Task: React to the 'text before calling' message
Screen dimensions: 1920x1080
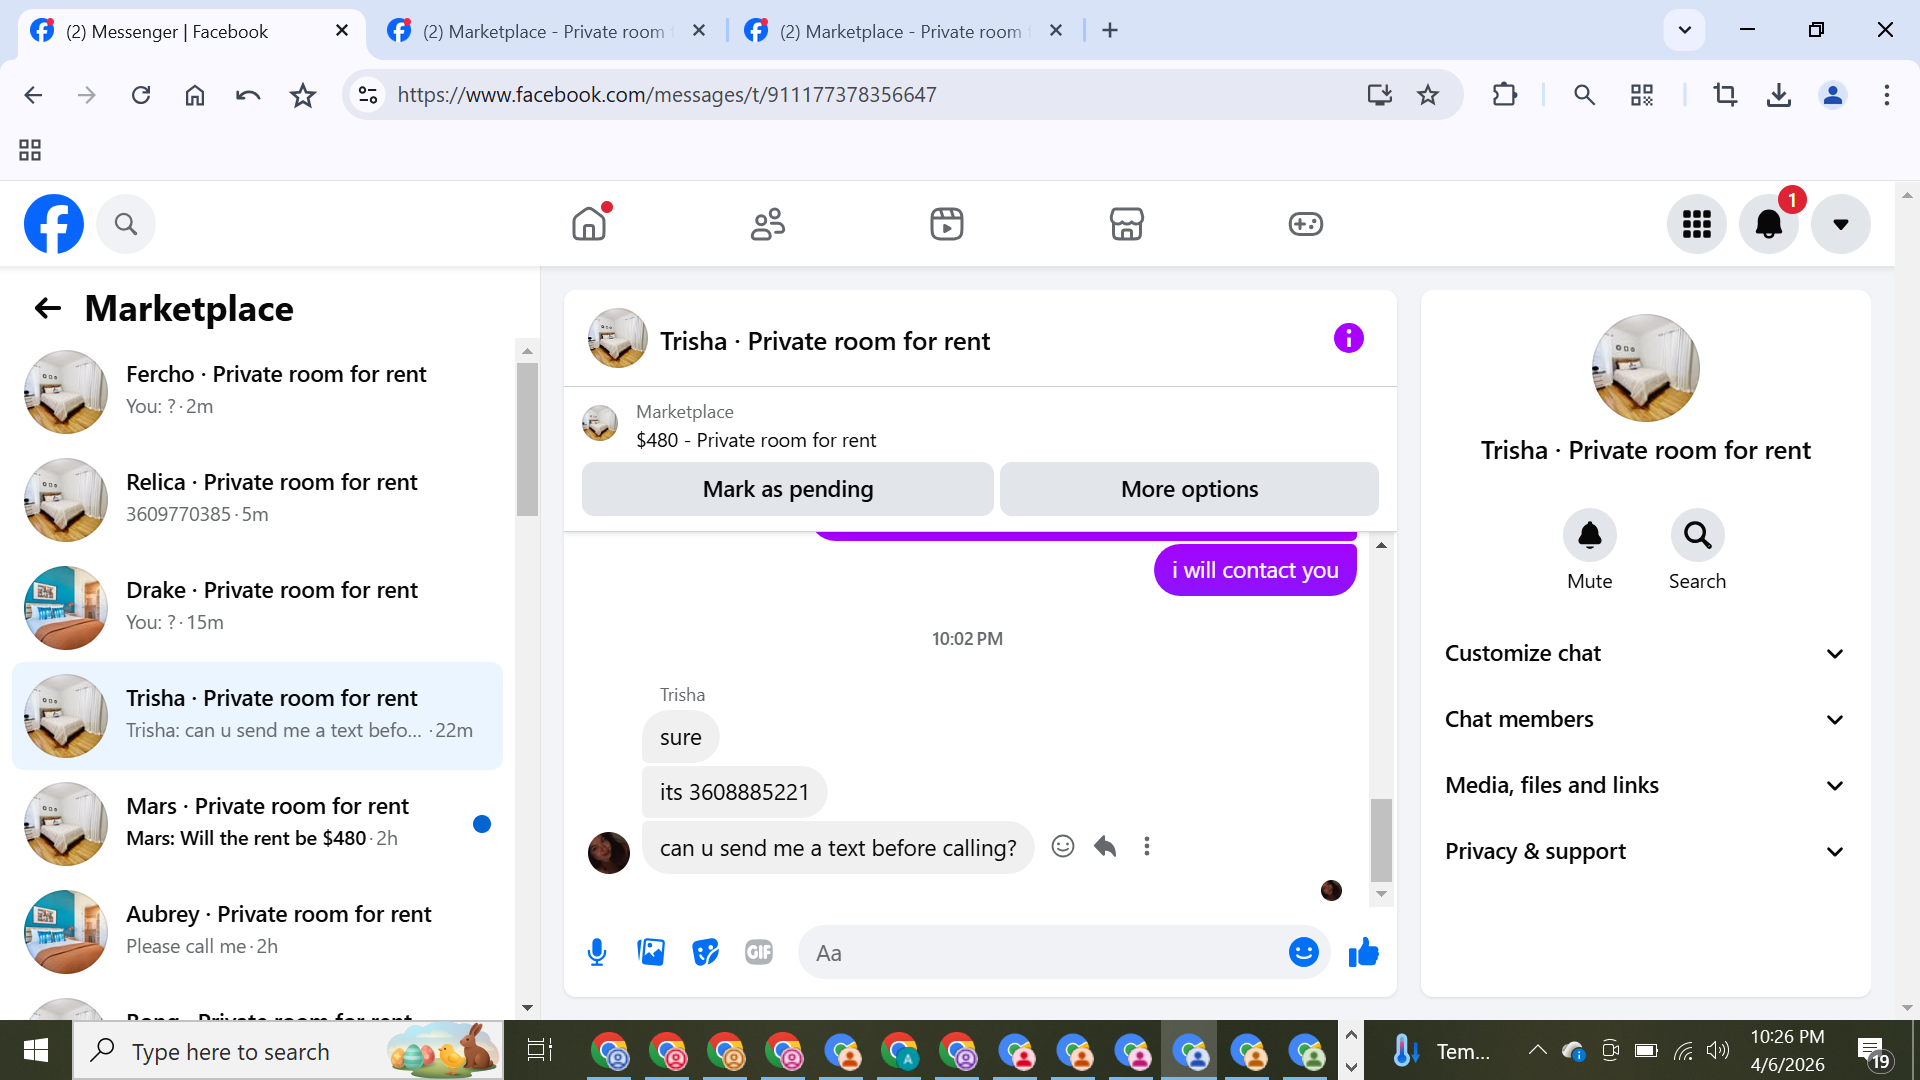Action: (x=1063, y=847)
